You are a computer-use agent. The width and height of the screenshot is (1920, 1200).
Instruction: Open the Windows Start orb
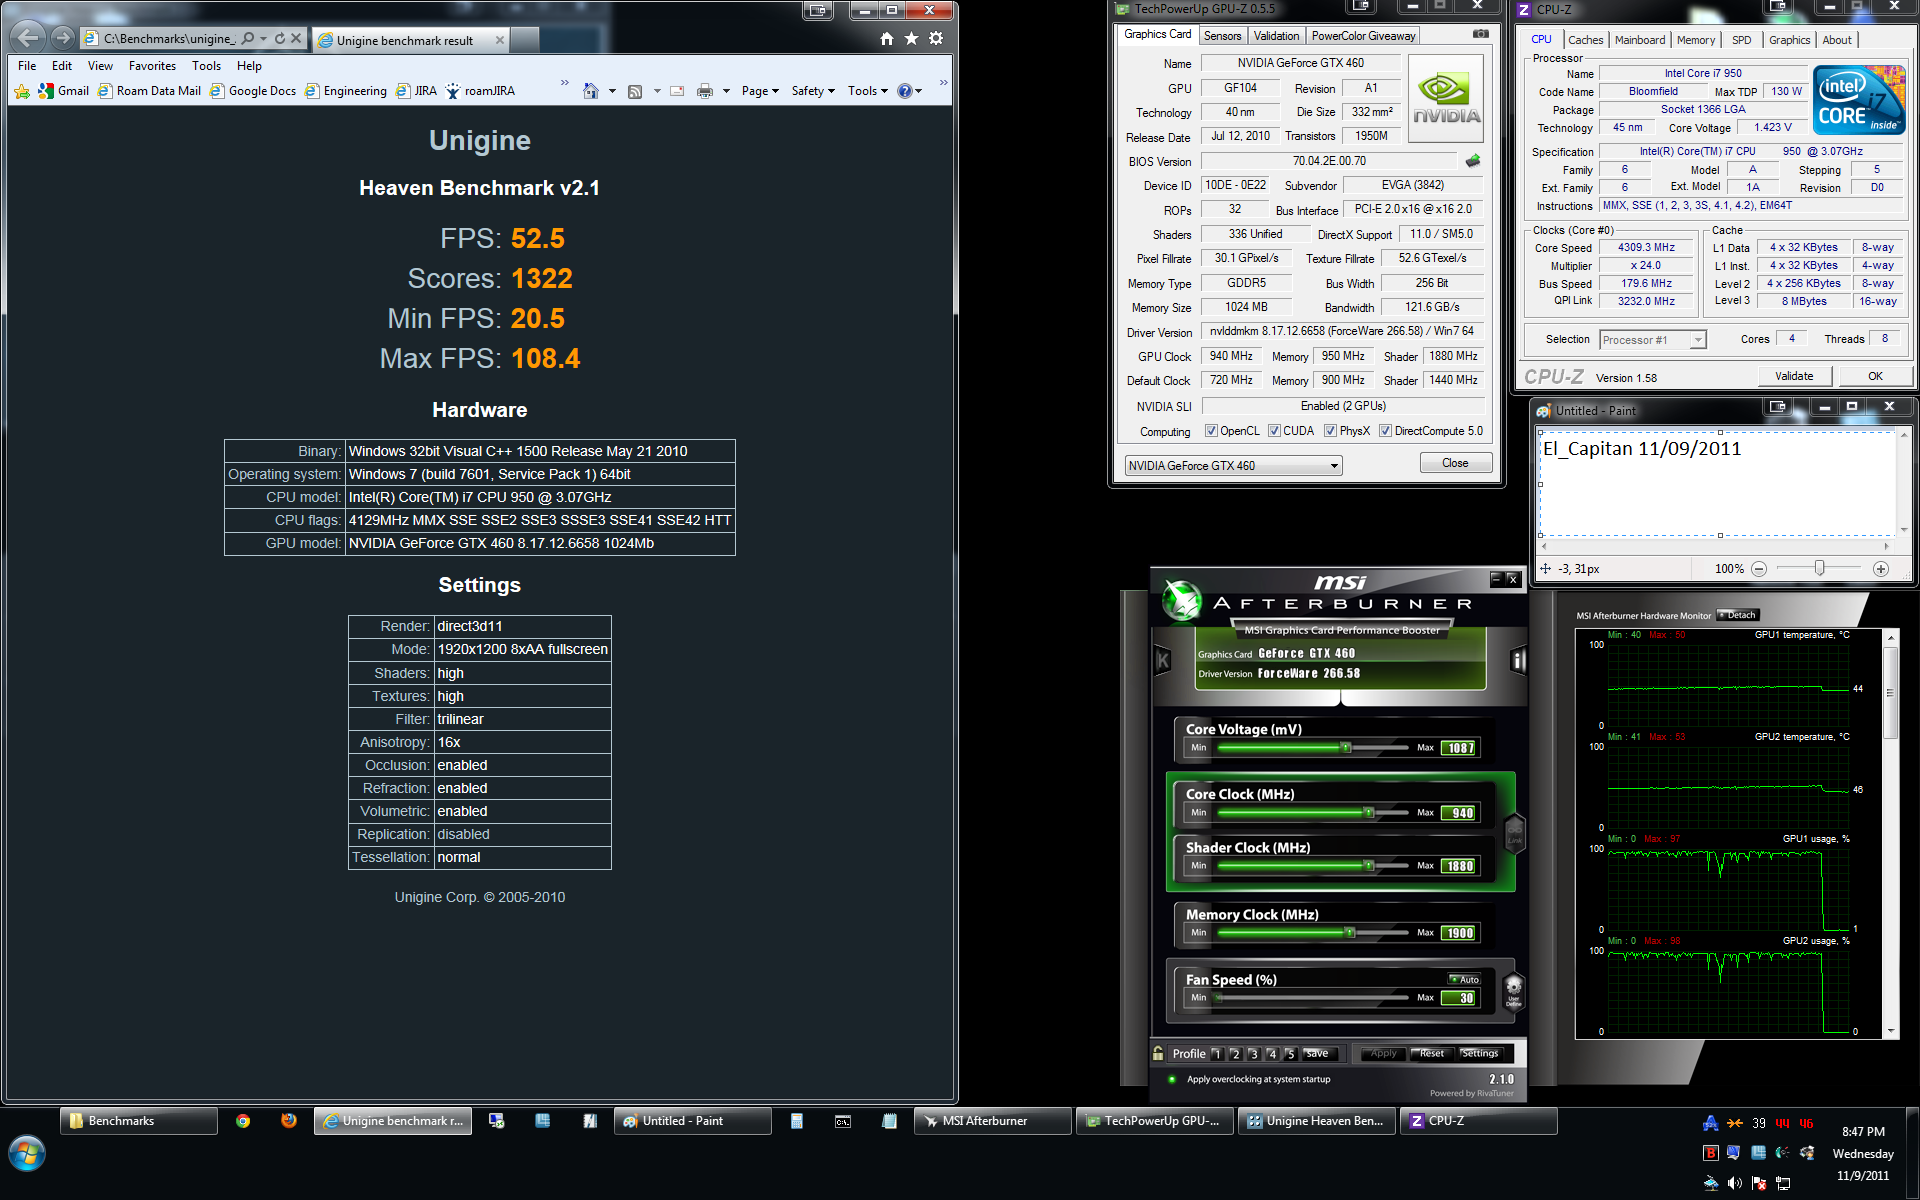(27, 1154)
